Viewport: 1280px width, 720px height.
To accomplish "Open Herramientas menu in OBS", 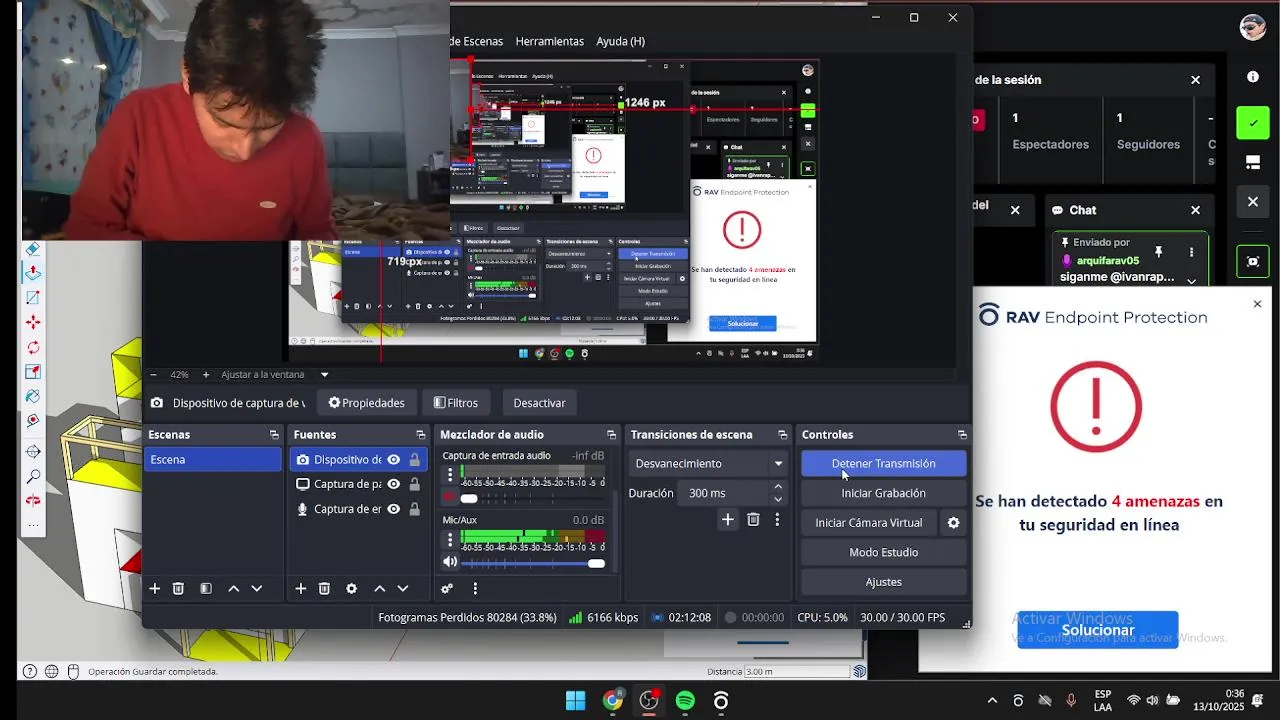I will pos(549,41).
